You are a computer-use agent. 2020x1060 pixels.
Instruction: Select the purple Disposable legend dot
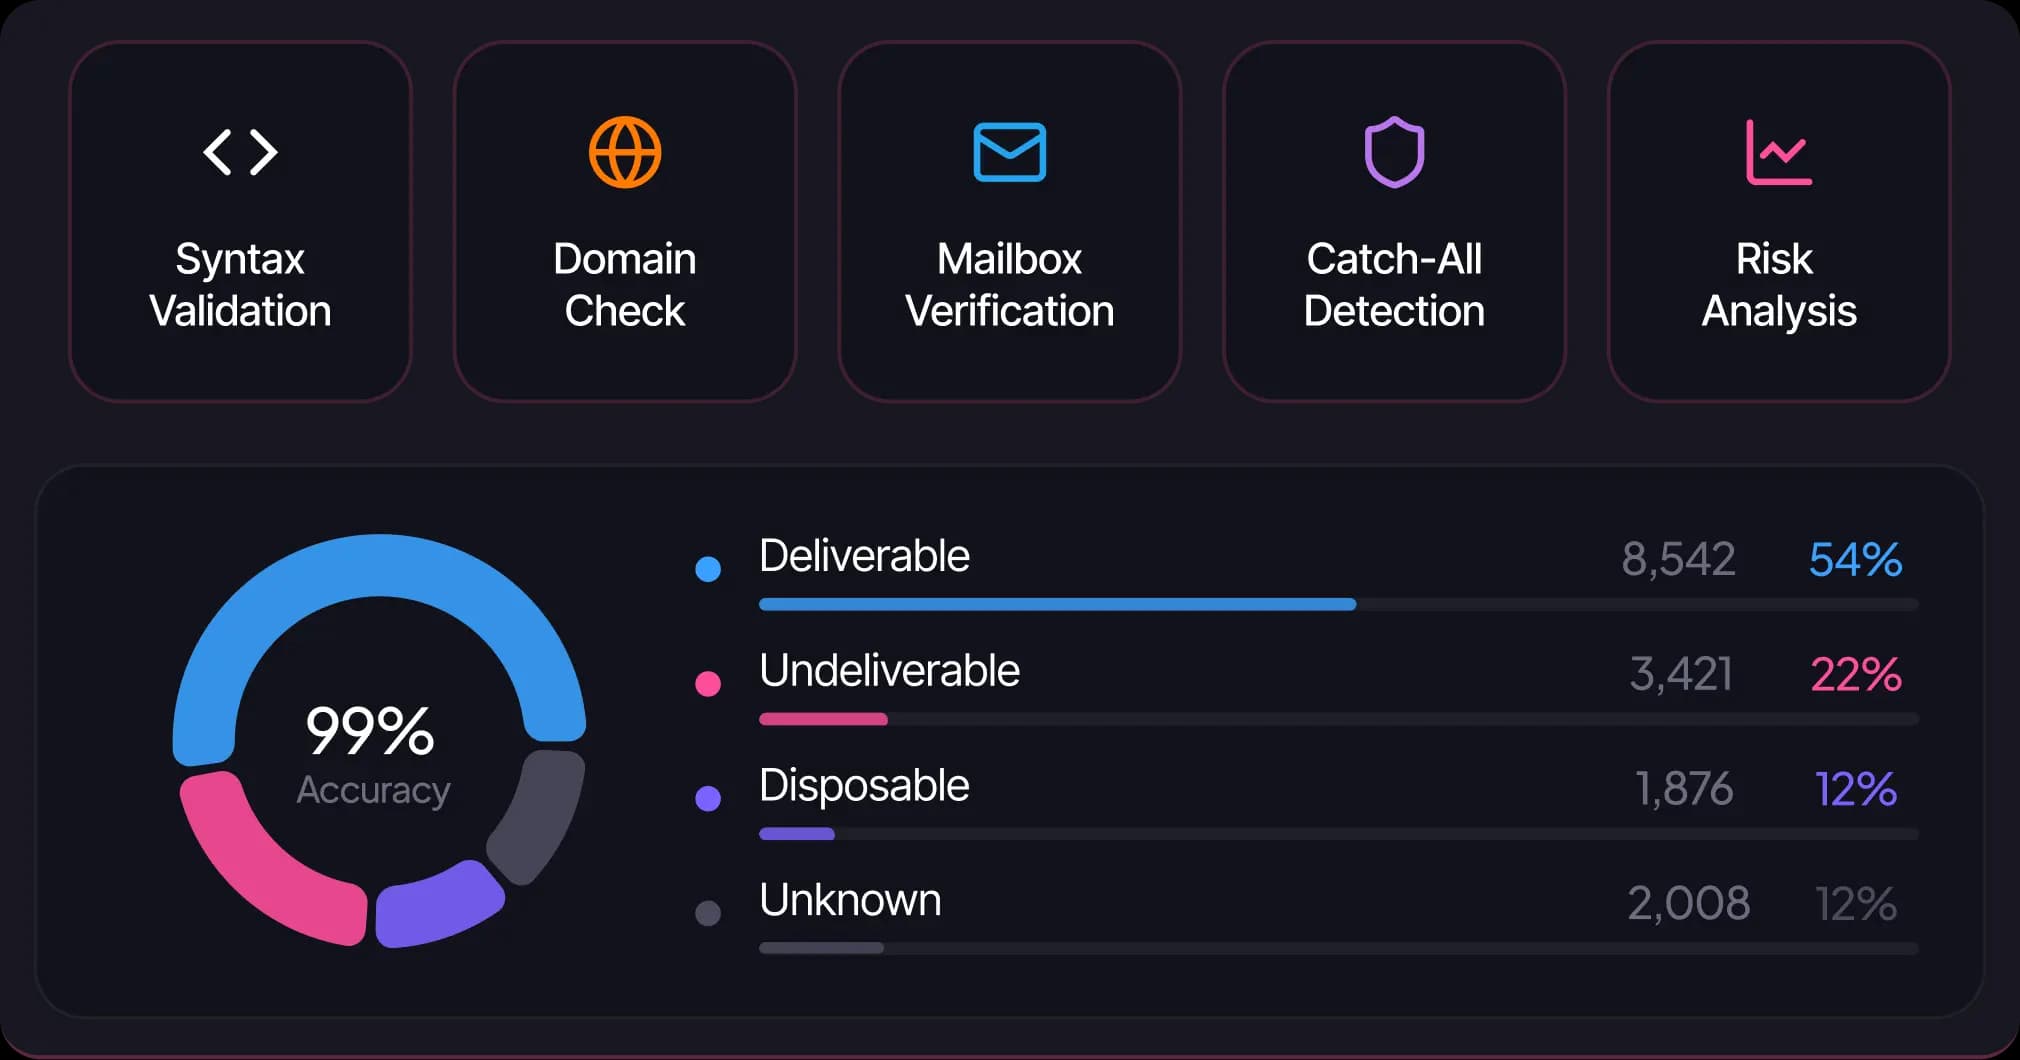point(708,798)
